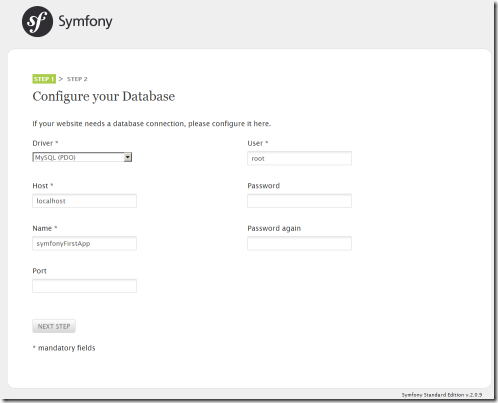Click inside the User field containing root

(x=299, y=158)
